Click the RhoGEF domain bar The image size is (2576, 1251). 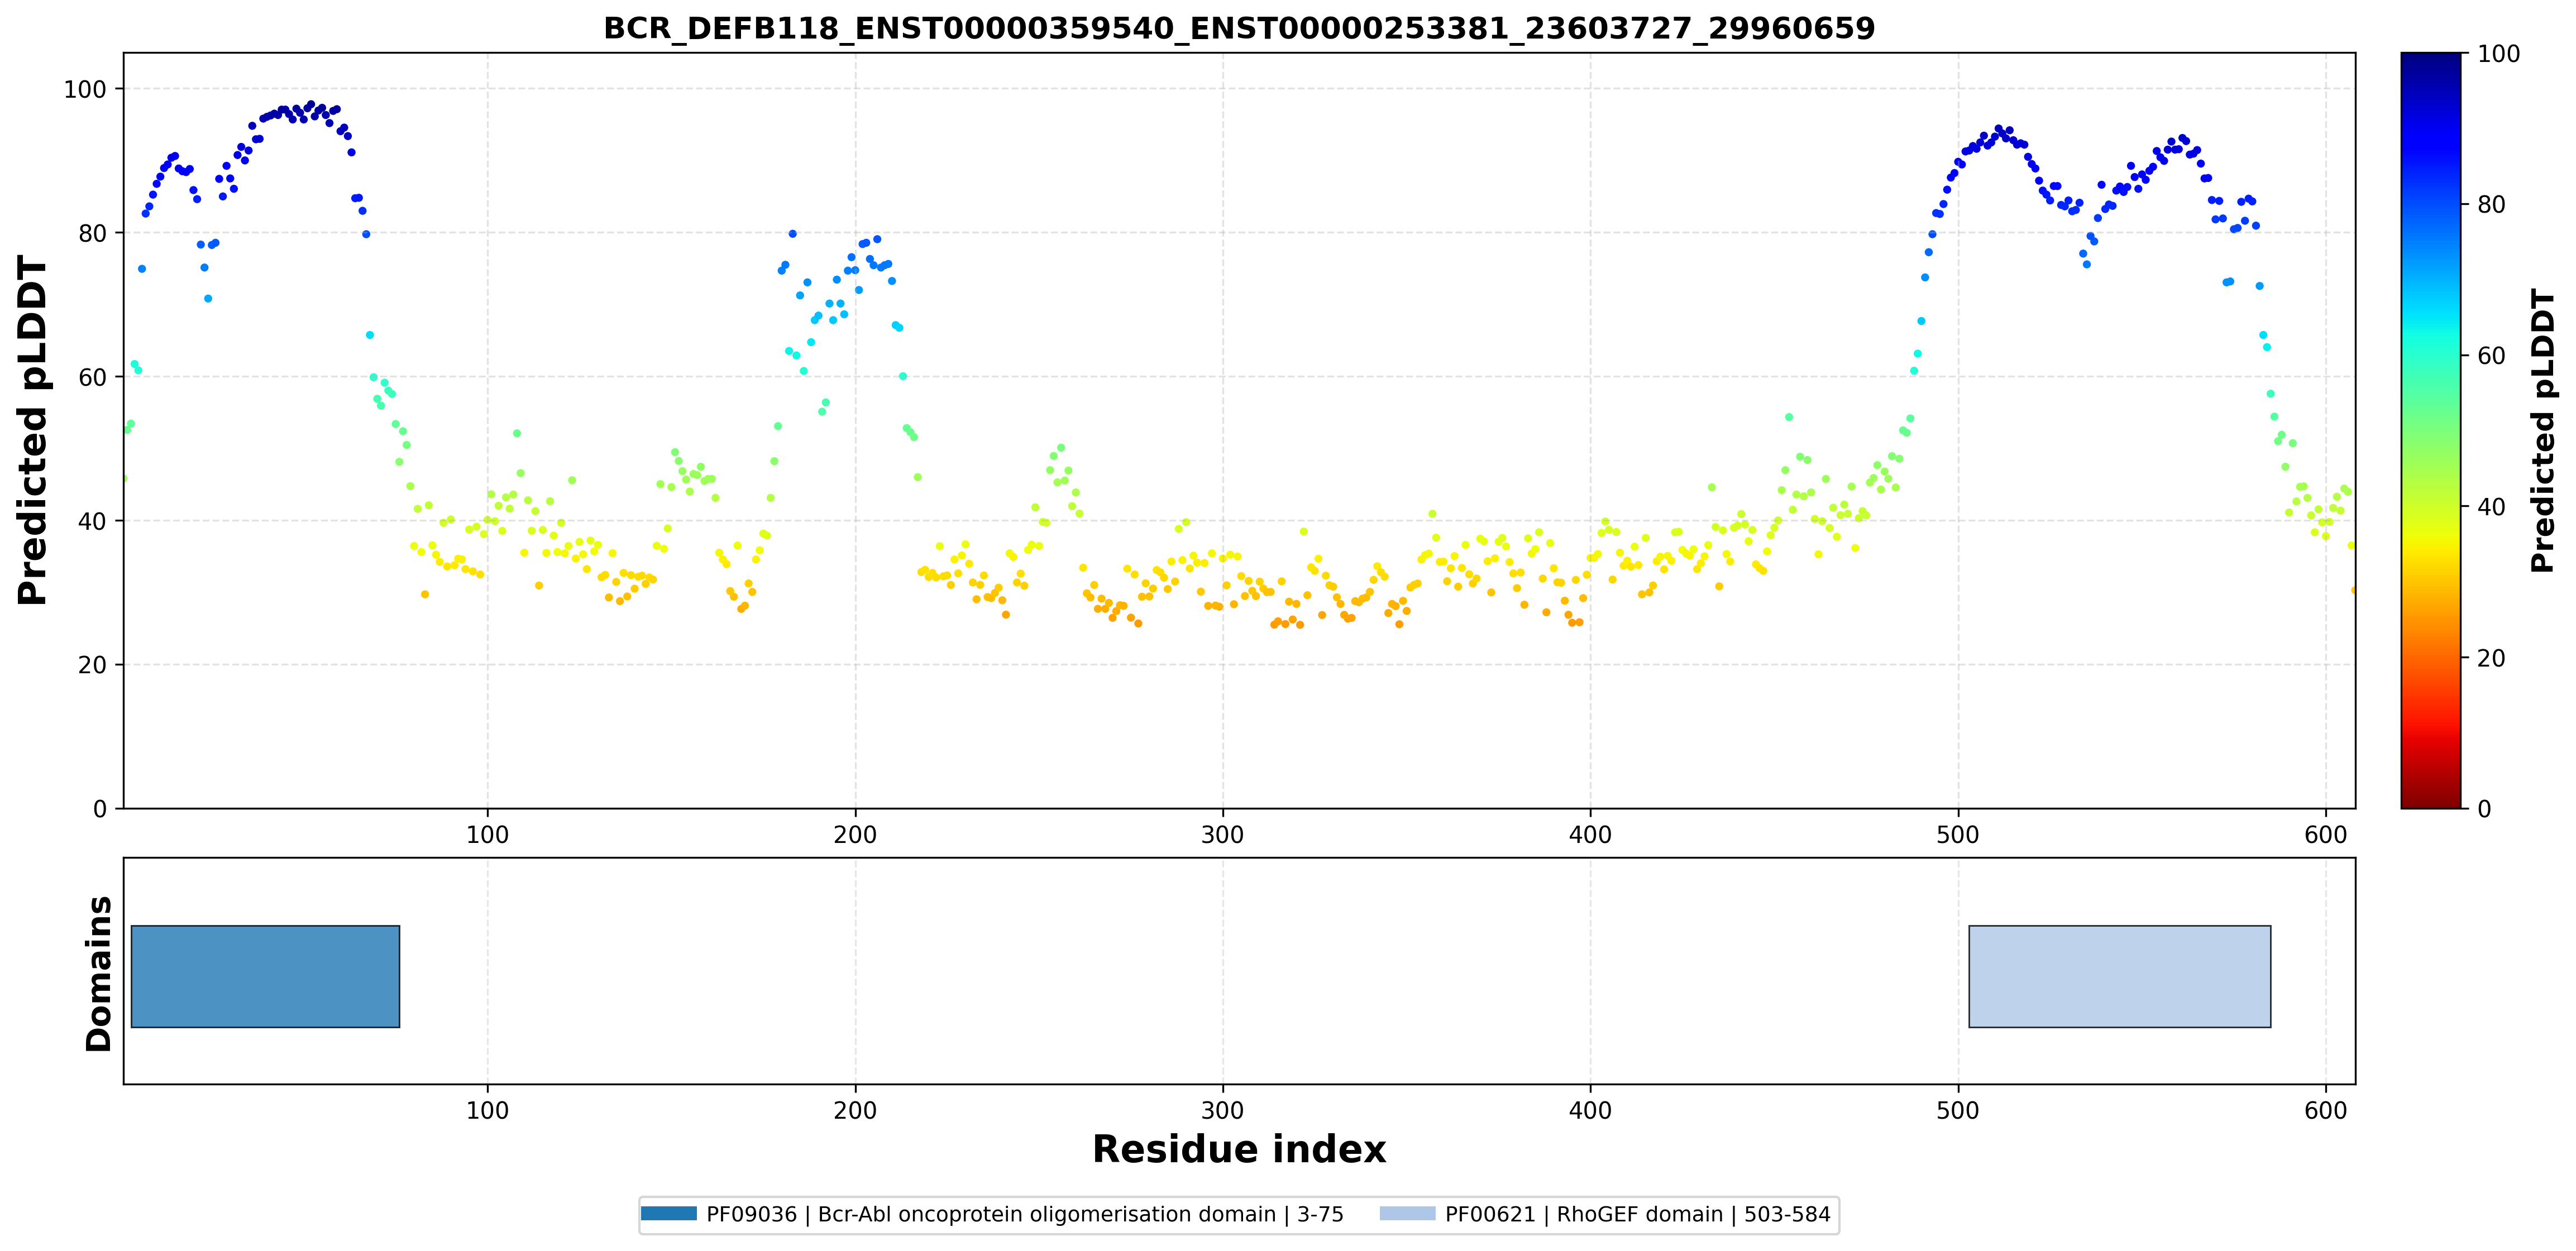(2119, 976)
